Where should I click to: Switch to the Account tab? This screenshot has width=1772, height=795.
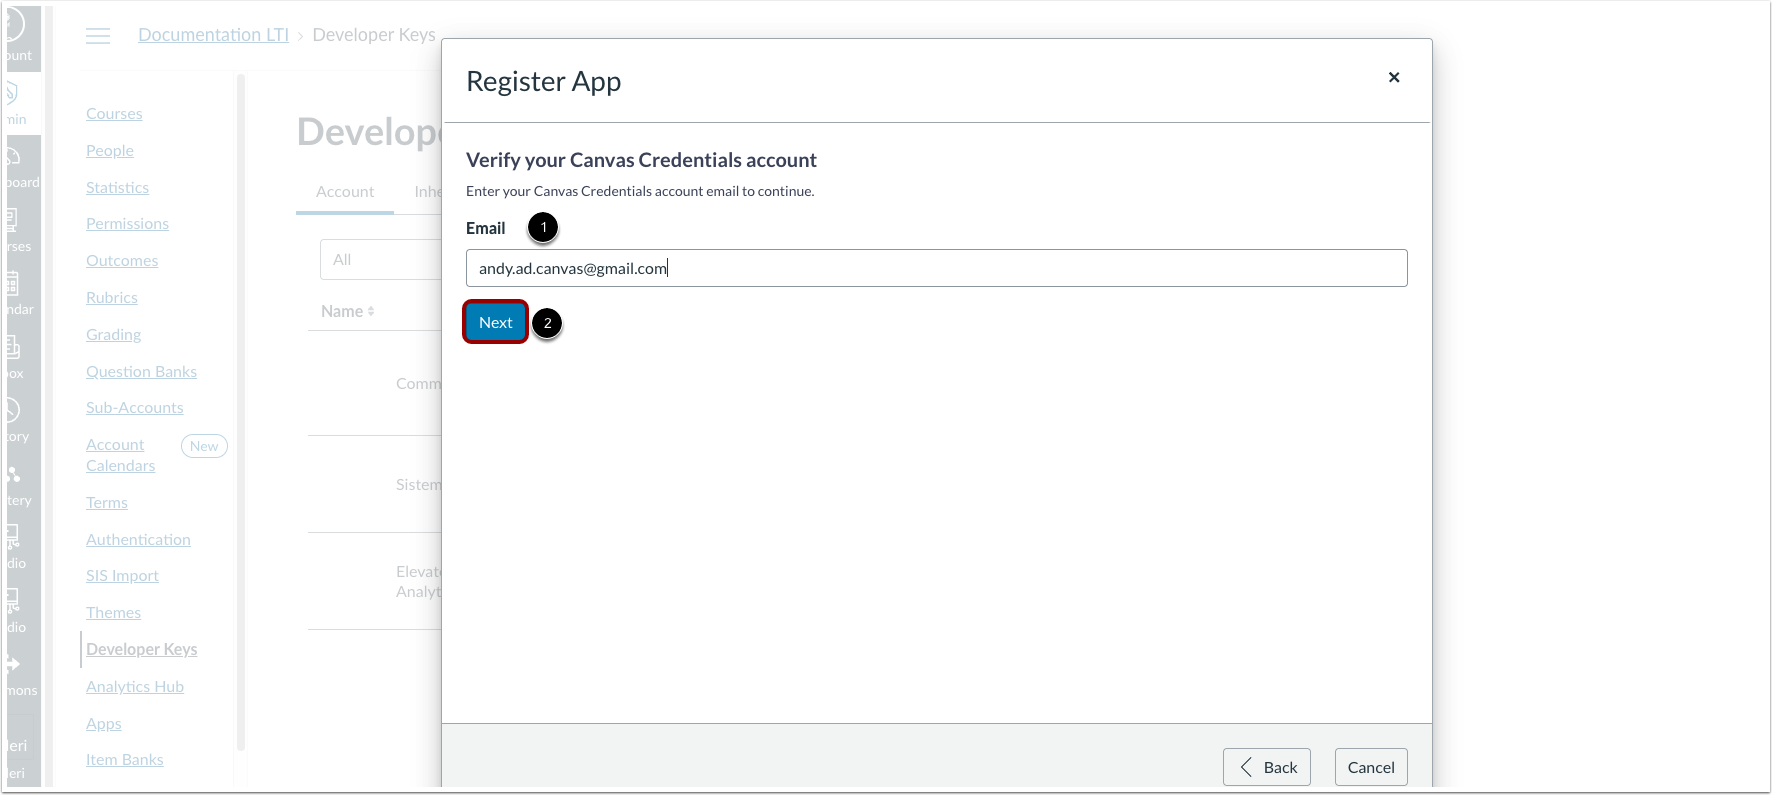[345, 192]
